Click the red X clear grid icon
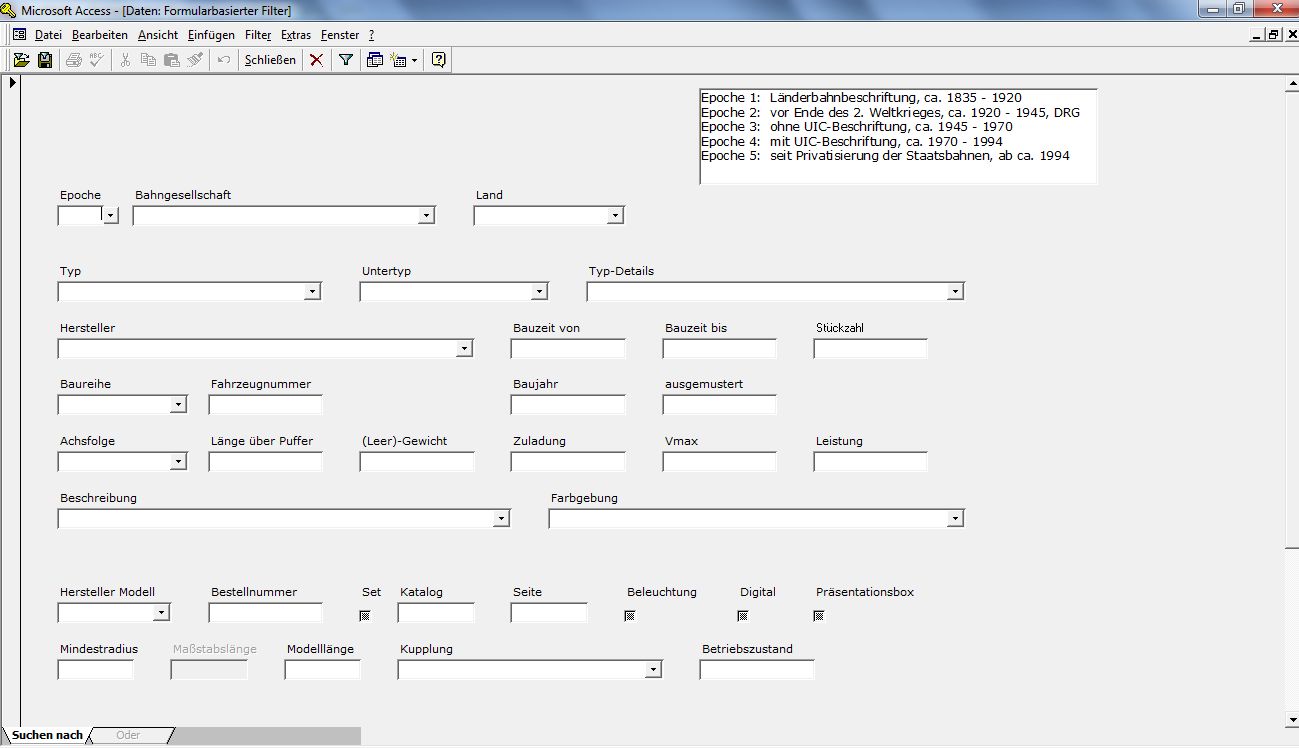 click(316, 60)
